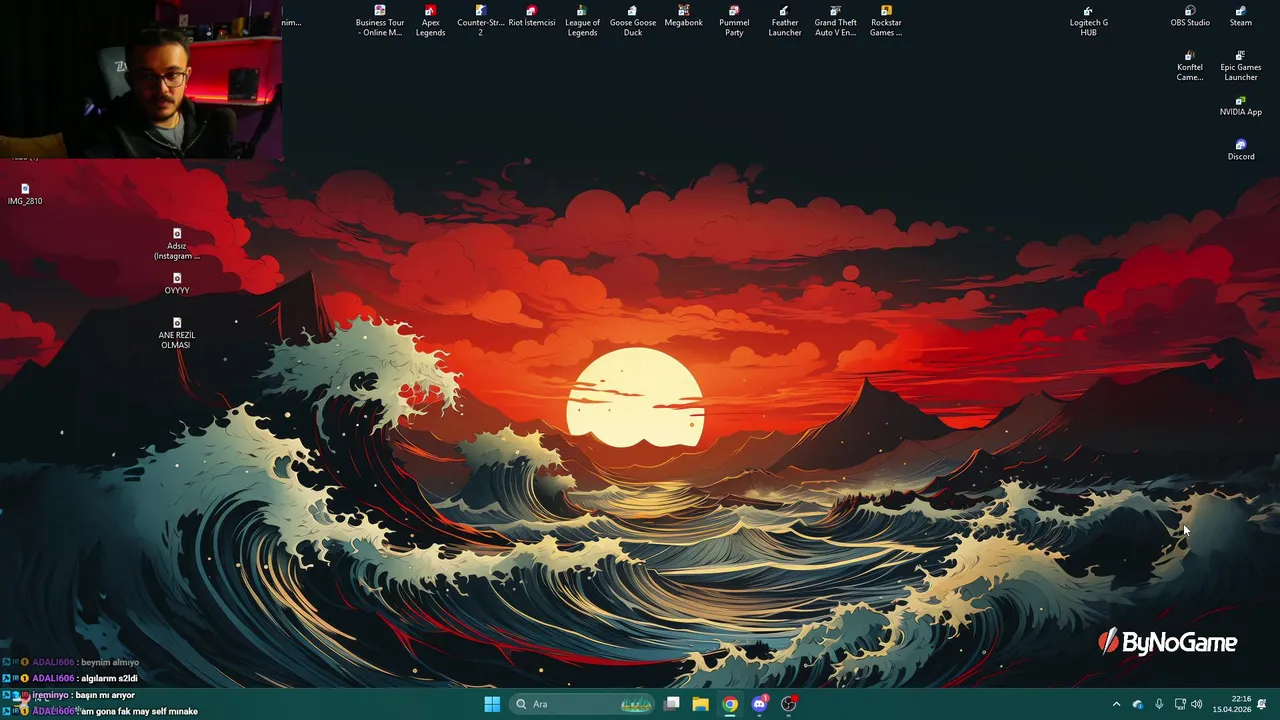Select the OBS Studio desktop icon
The image size is (1280, 720).
coord(1190,17)
